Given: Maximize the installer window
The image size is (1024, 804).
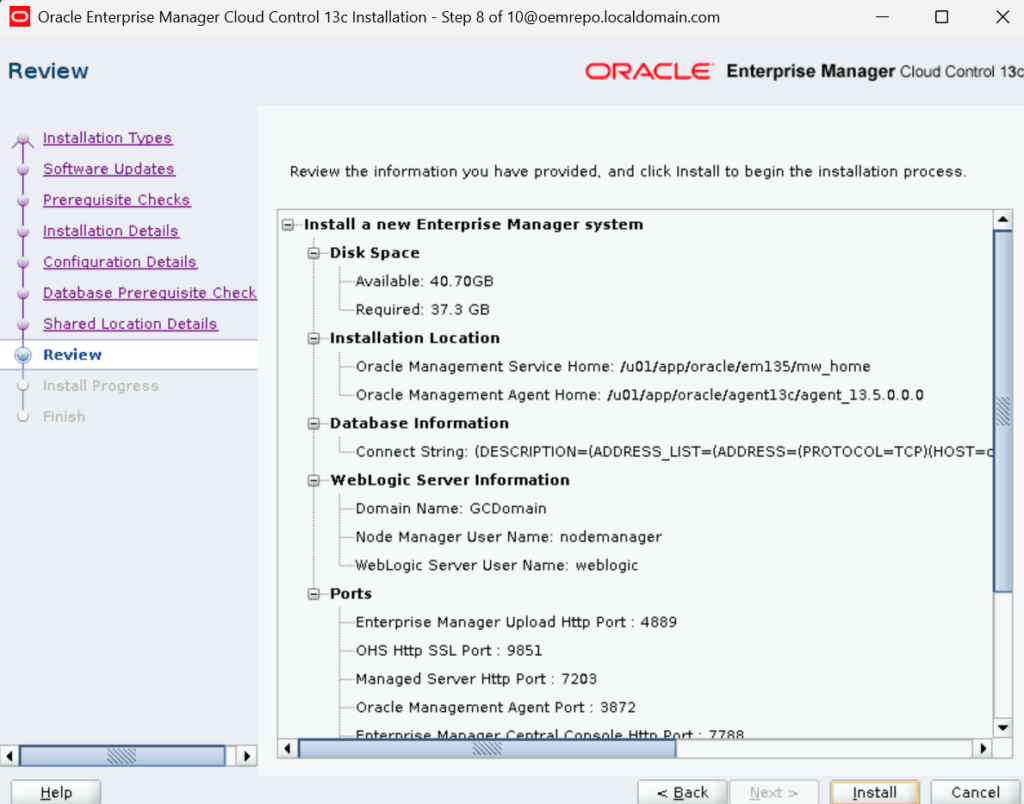Looking at the screenshot, I should (x=942, y=17).
